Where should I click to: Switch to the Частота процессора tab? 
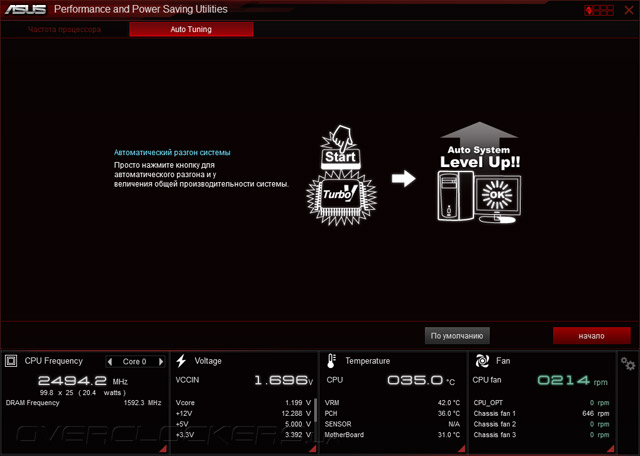pyautogui.click(x=64, y=29)
